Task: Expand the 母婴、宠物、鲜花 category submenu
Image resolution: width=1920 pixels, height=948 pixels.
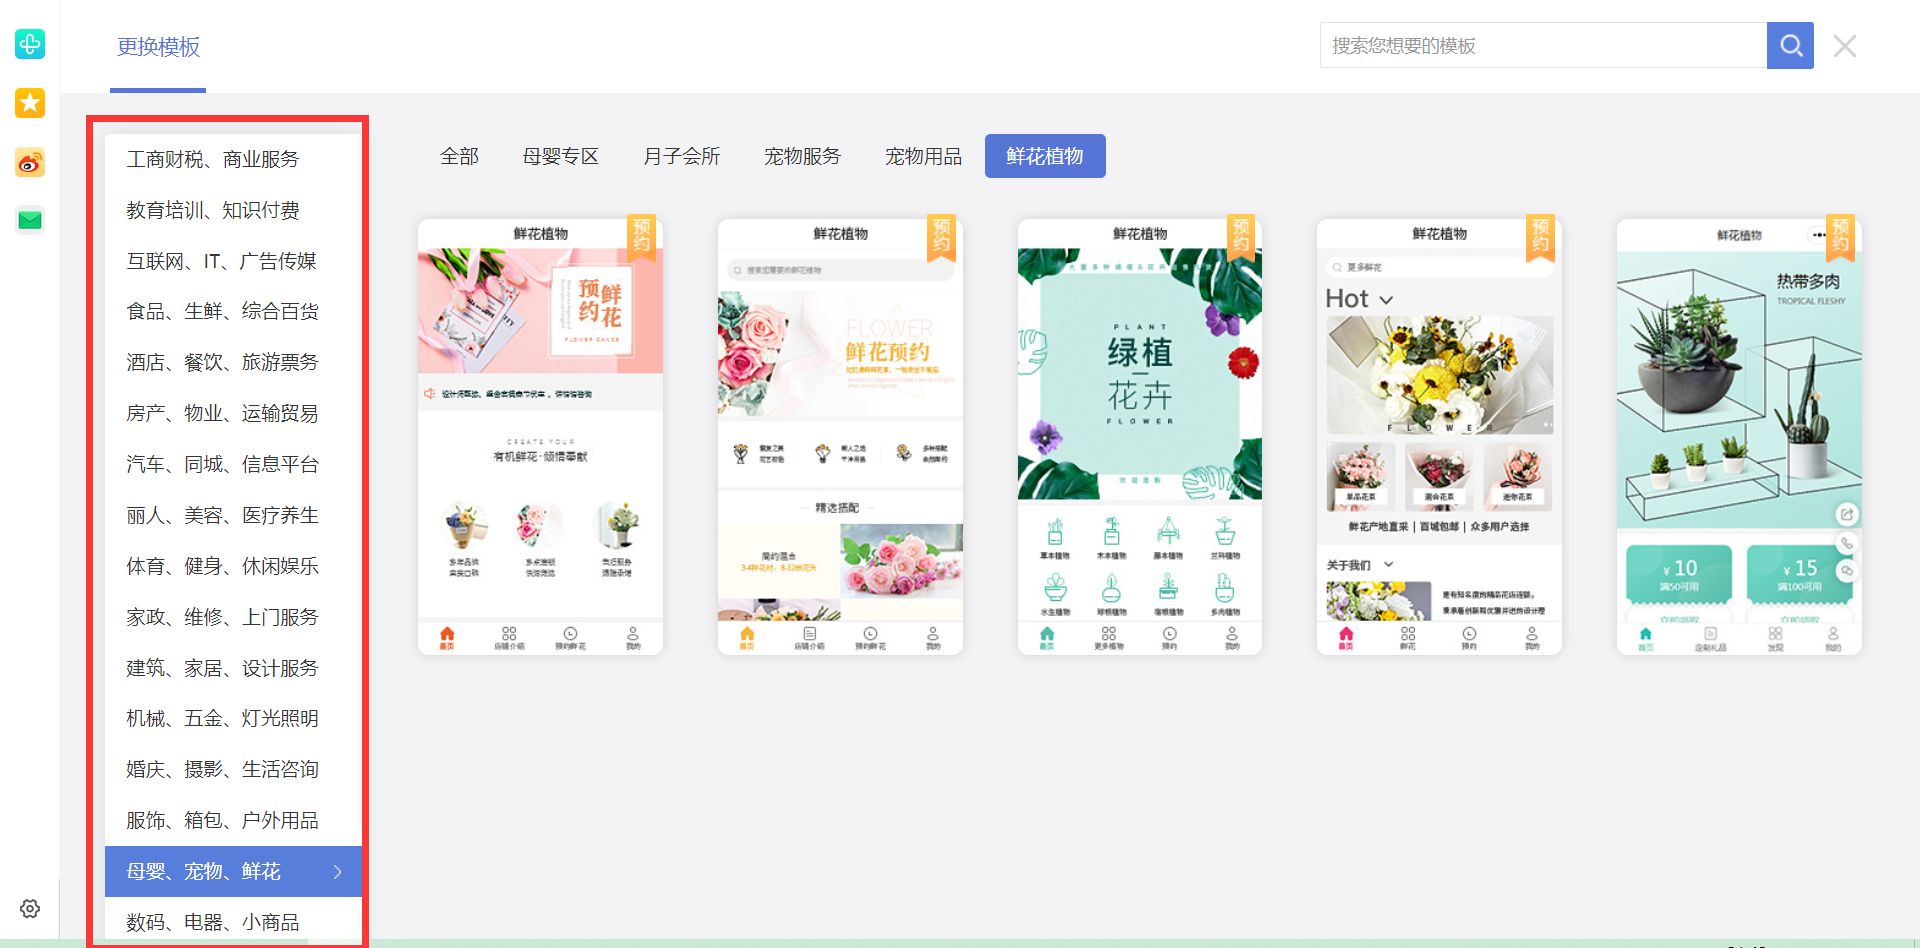Action: coord(232,871)
